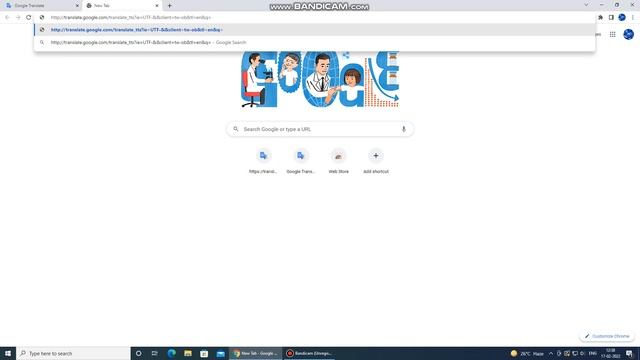The image size is (640, 360).
Task: Click the Google Doodle image
Action: 320,79
